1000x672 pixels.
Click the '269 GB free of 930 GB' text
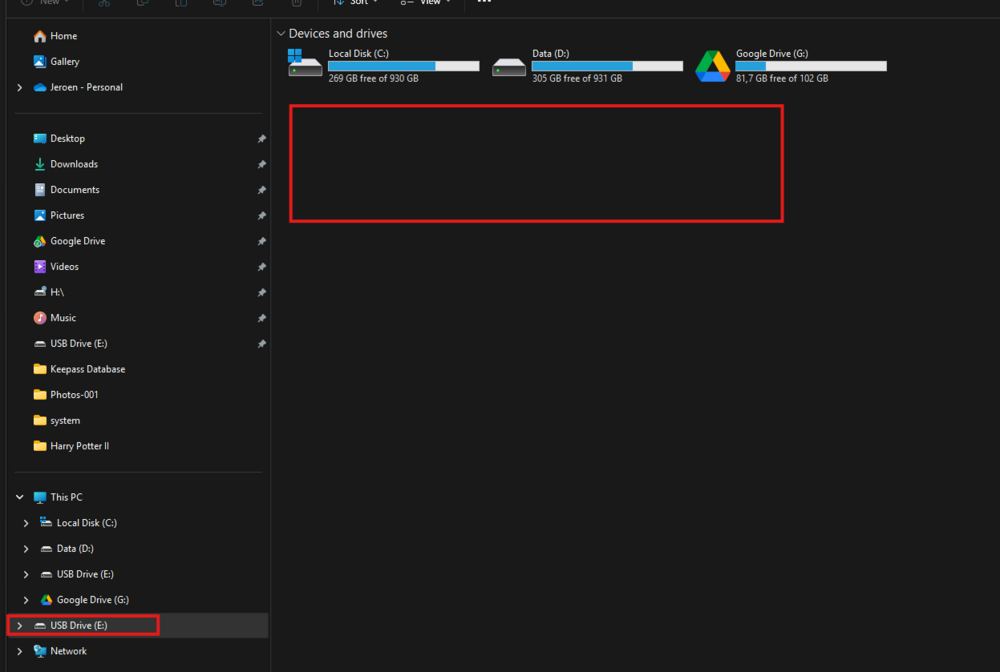coord(373,78)
